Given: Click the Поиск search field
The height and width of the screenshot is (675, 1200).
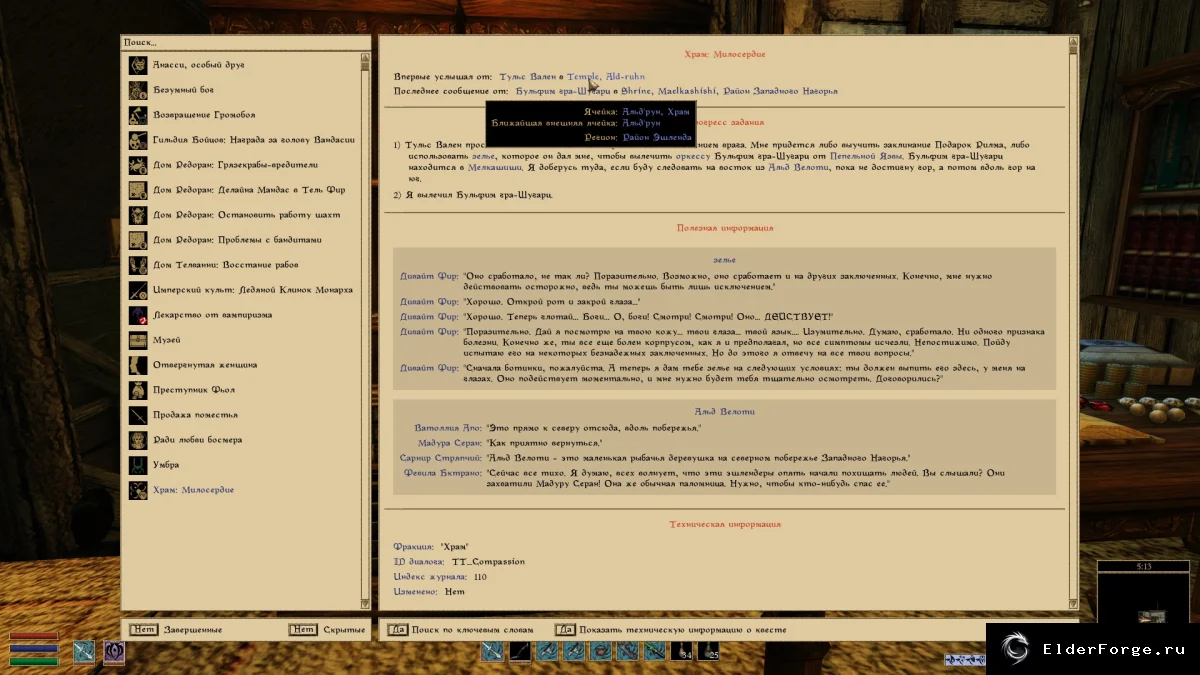Looking at the screenshot, I should point(246,42).
